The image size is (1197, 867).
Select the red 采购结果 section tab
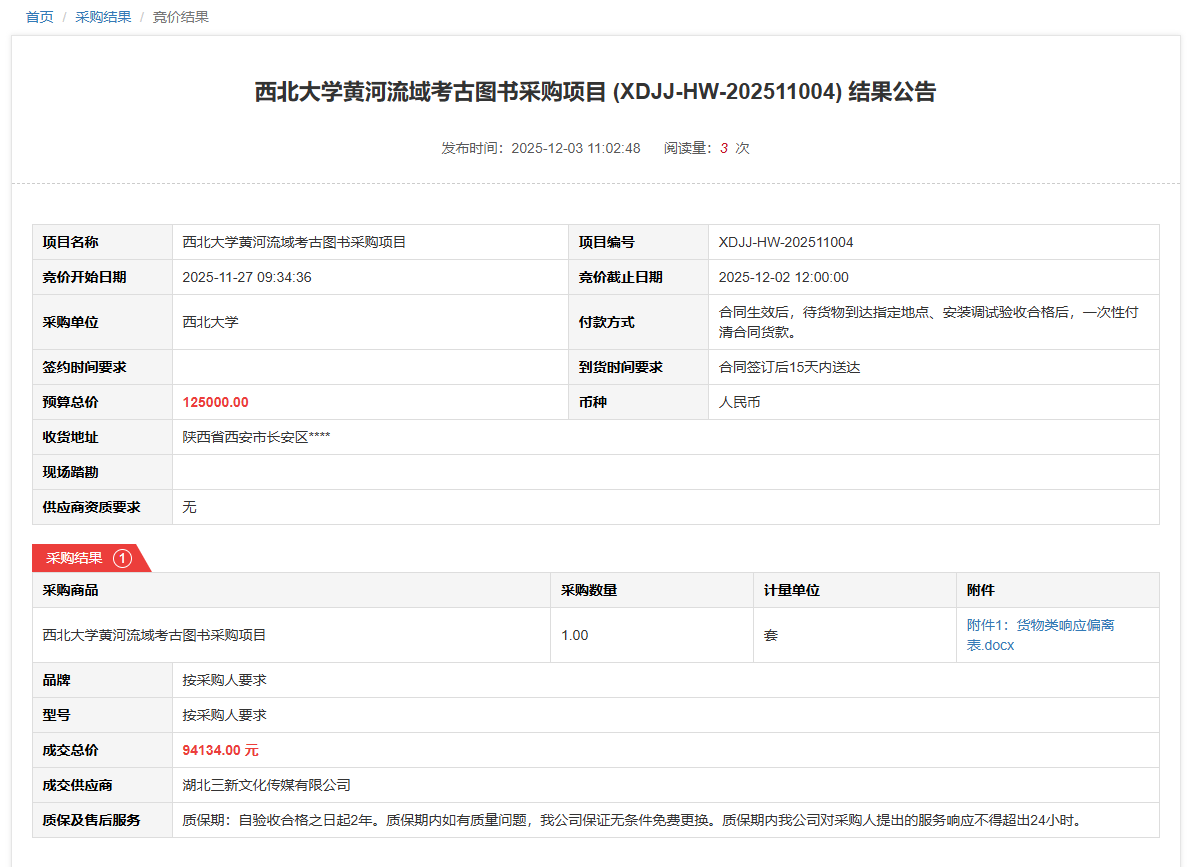[x=75, y=558]
